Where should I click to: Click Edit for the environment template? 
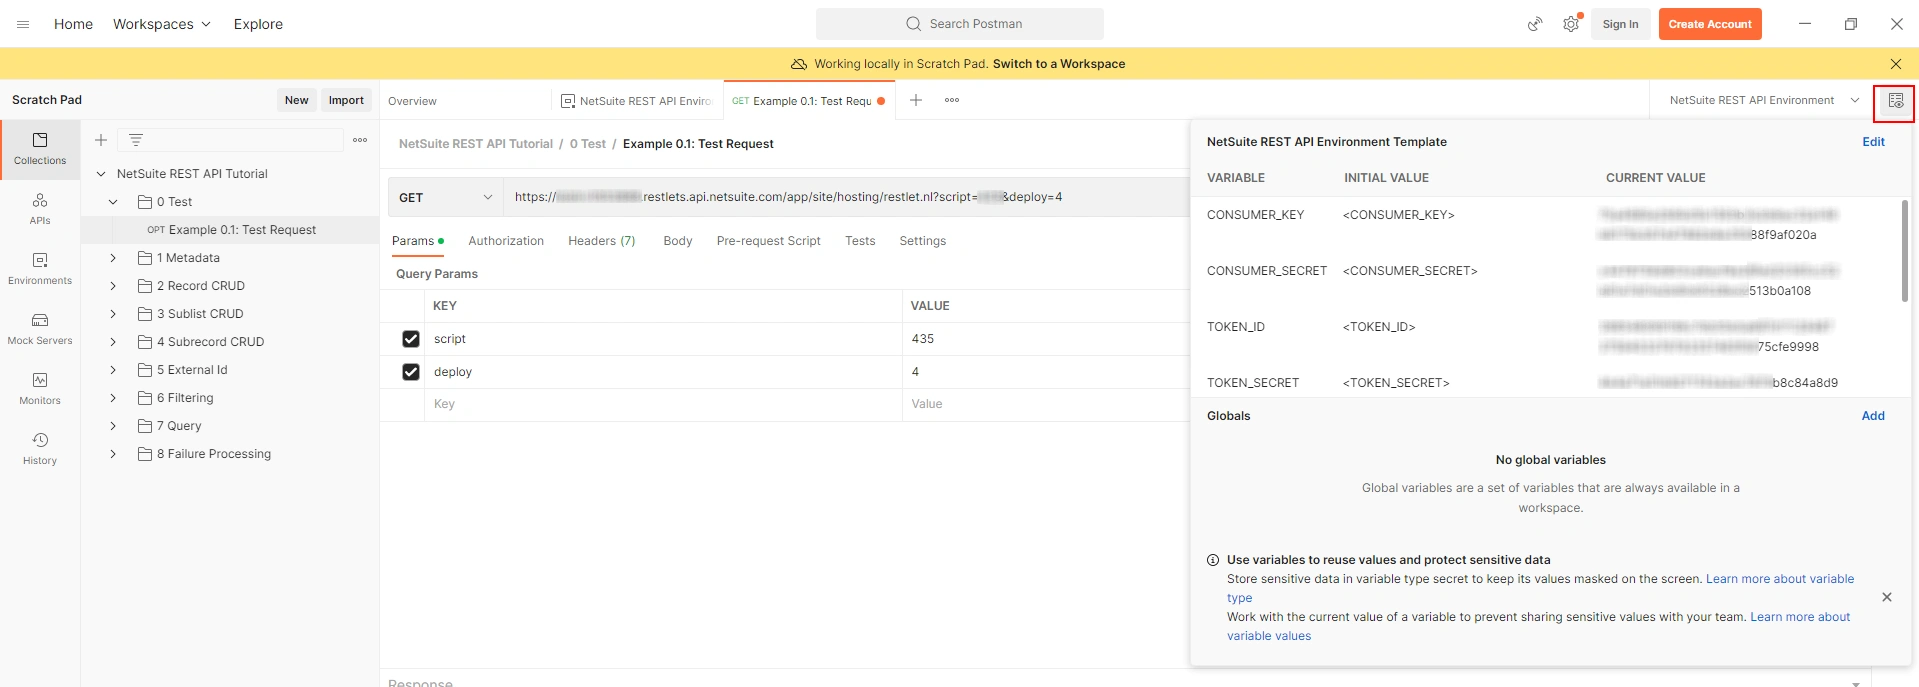(x=1873, y=142)
